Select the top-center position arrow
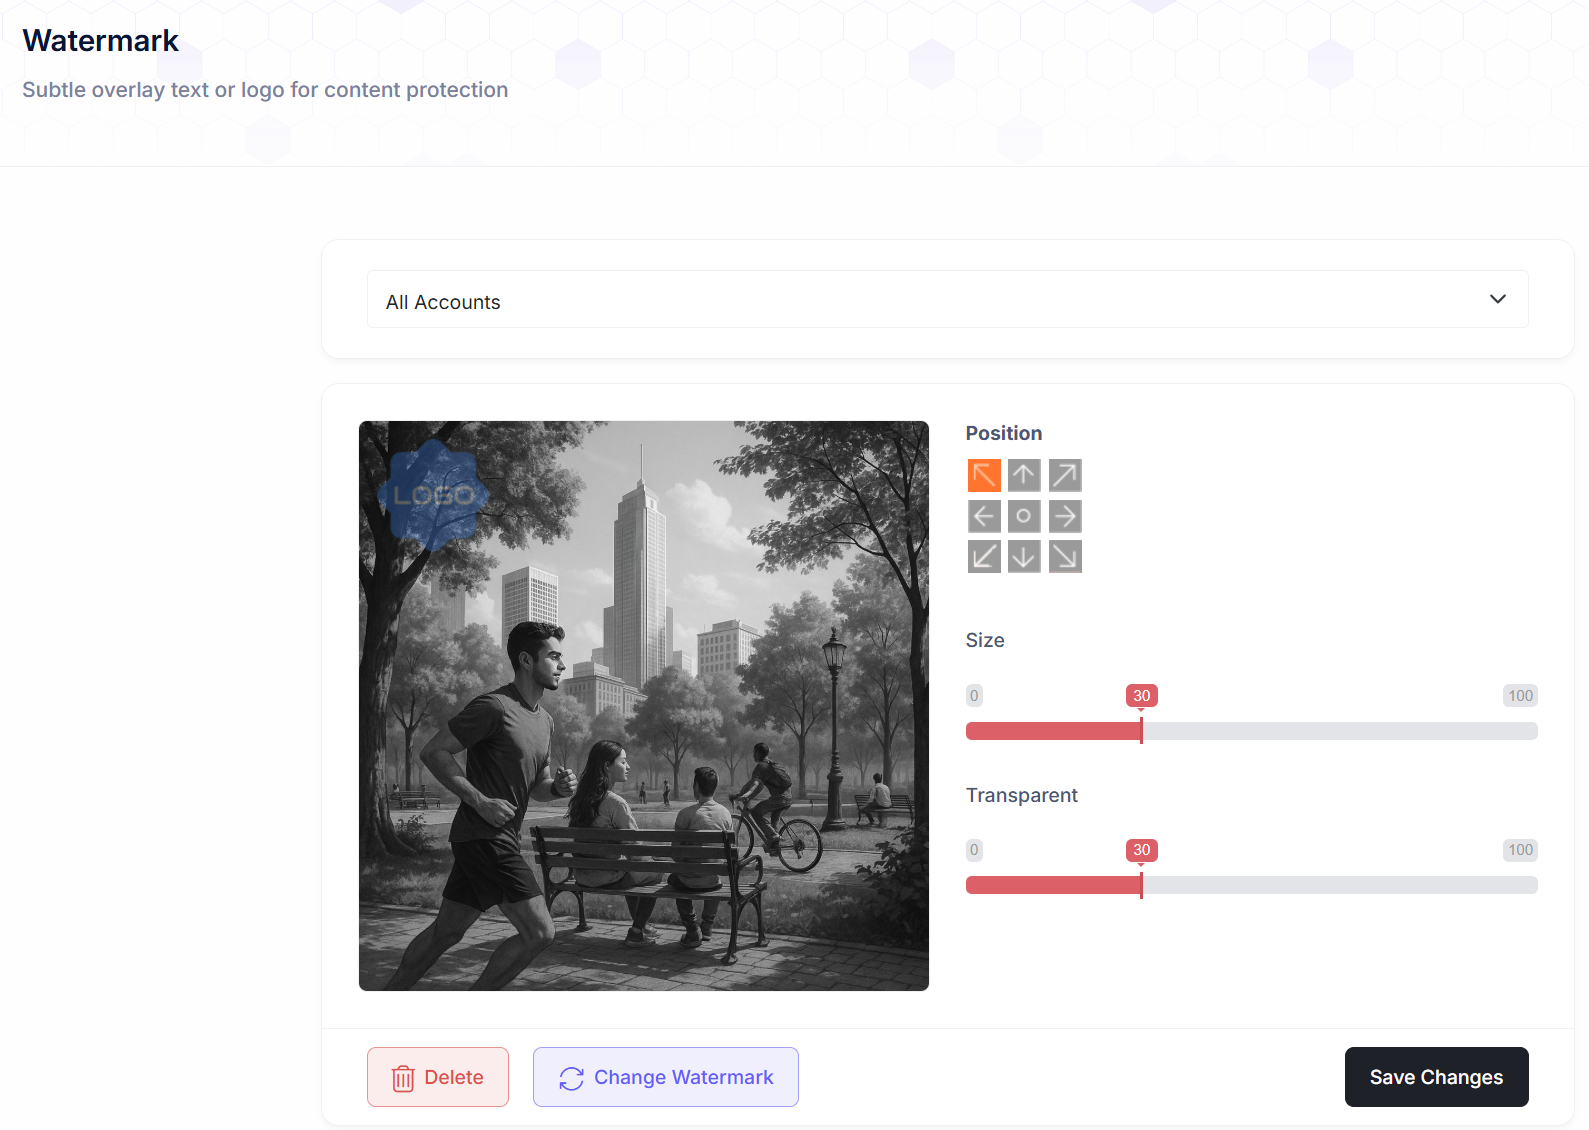 [x=1024, y=476]
